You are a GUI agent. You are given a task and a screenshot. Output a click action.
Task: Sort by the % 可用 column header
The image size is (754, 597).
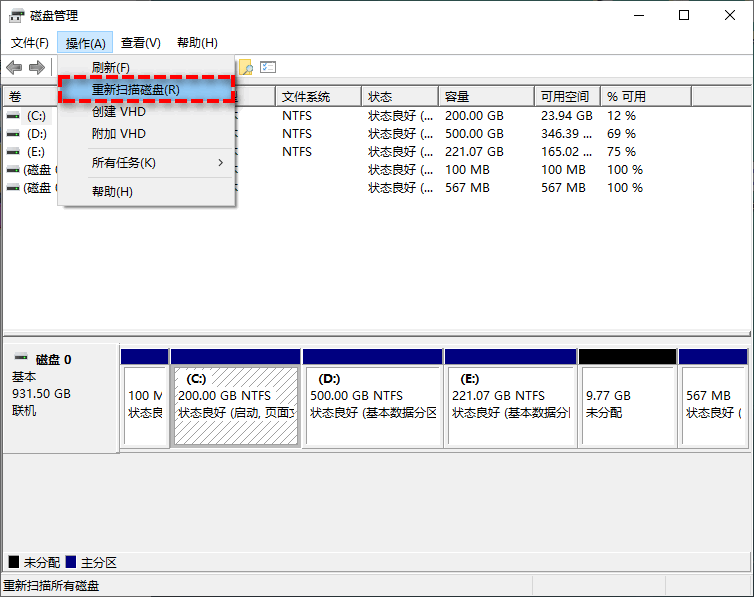coord(646,97)
